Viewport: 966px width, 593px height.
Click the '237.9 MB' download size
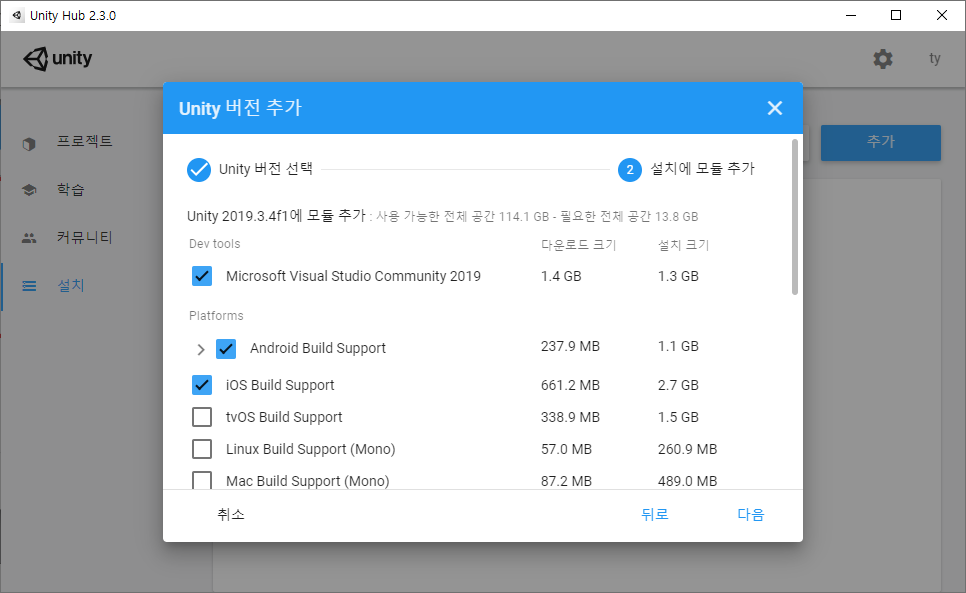[570, 346]
